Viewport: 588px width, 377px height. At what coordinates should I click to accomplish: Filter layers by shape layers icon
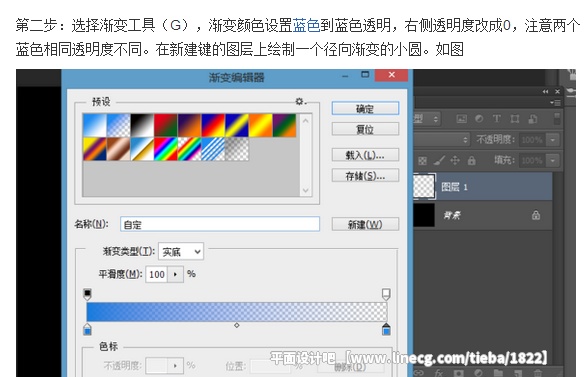click(514, 119)
